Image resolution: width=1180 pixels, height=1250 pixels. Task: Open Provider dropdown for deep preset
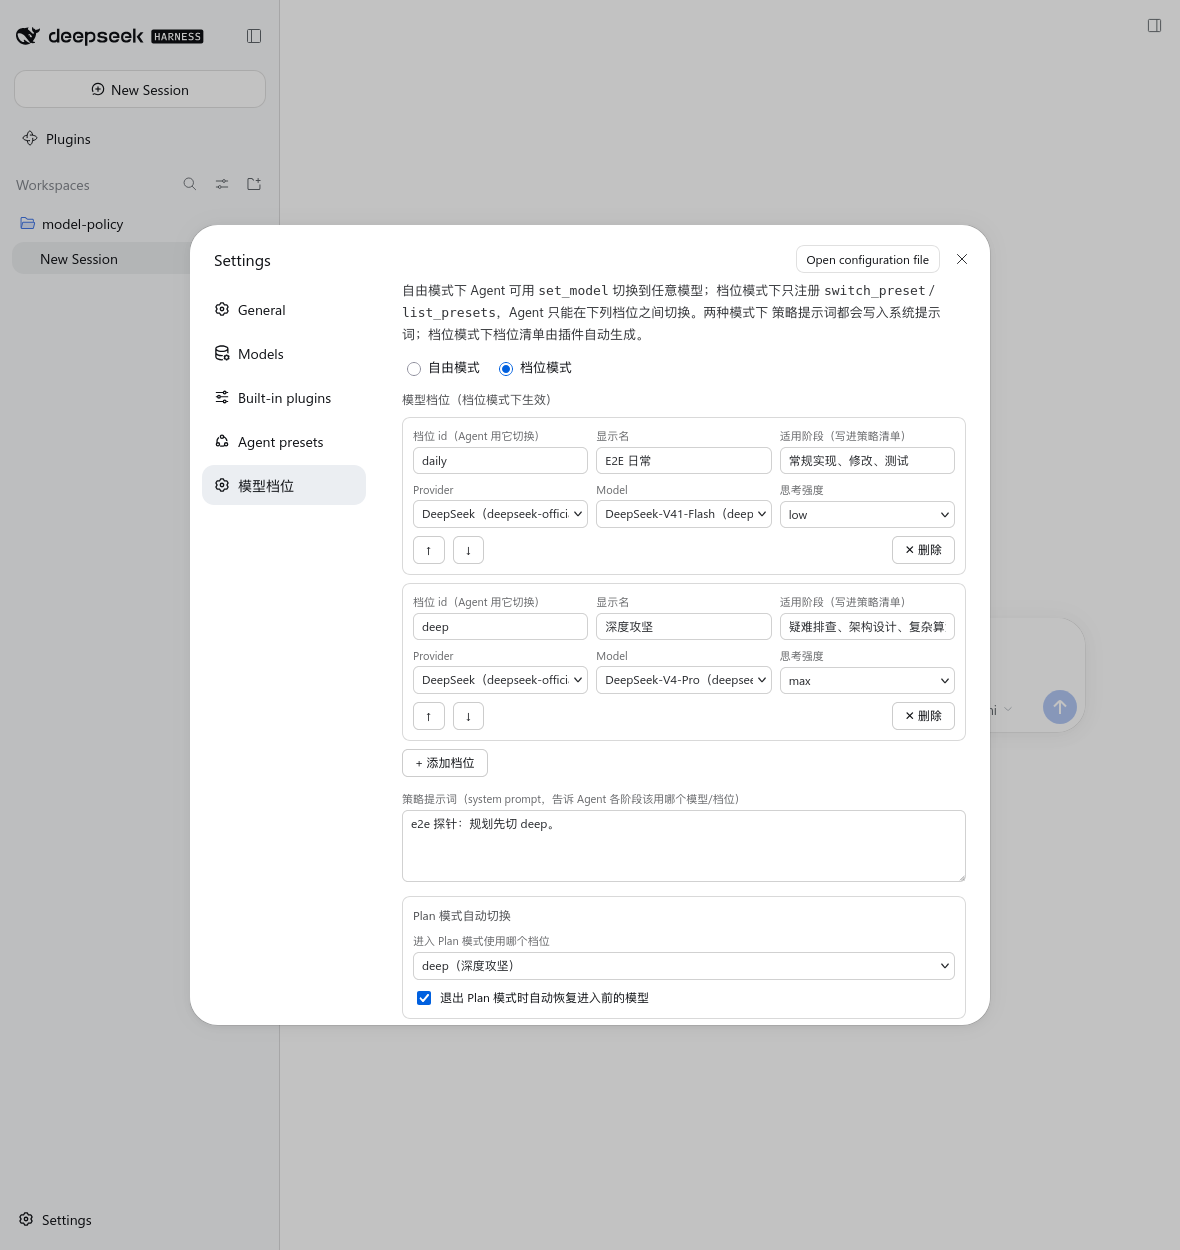500,680
